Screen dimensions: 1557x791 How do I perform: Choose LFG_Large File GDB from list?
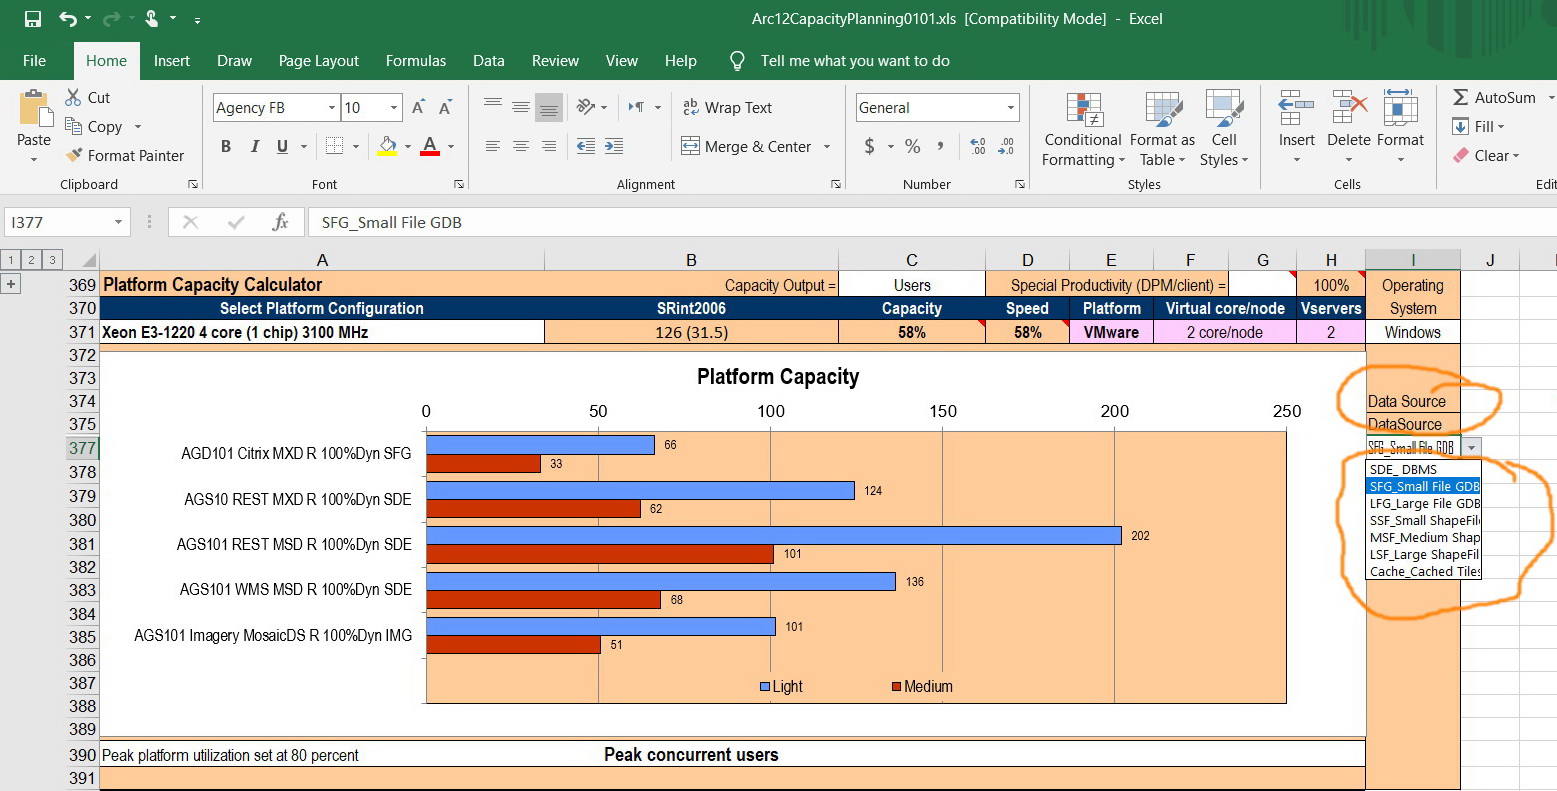pyautogui.click(x=1423, y=503)
